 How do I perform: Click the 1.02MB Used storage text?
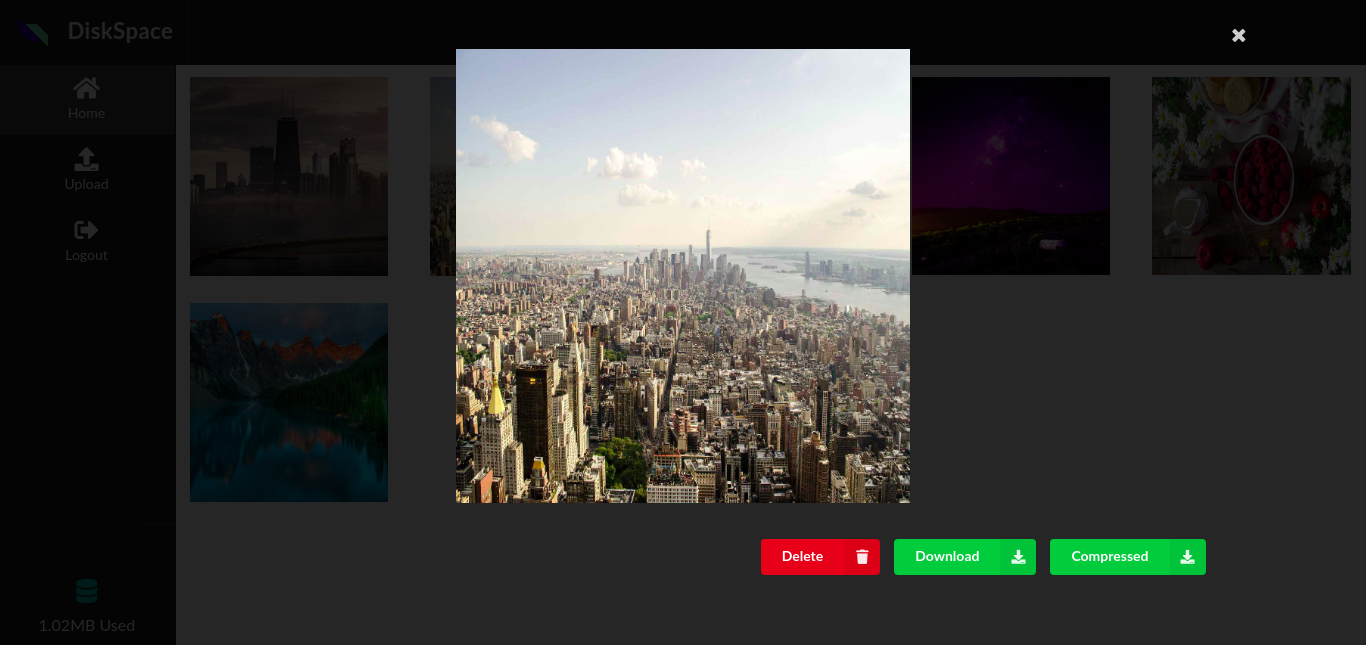click(x=87, y=626)
